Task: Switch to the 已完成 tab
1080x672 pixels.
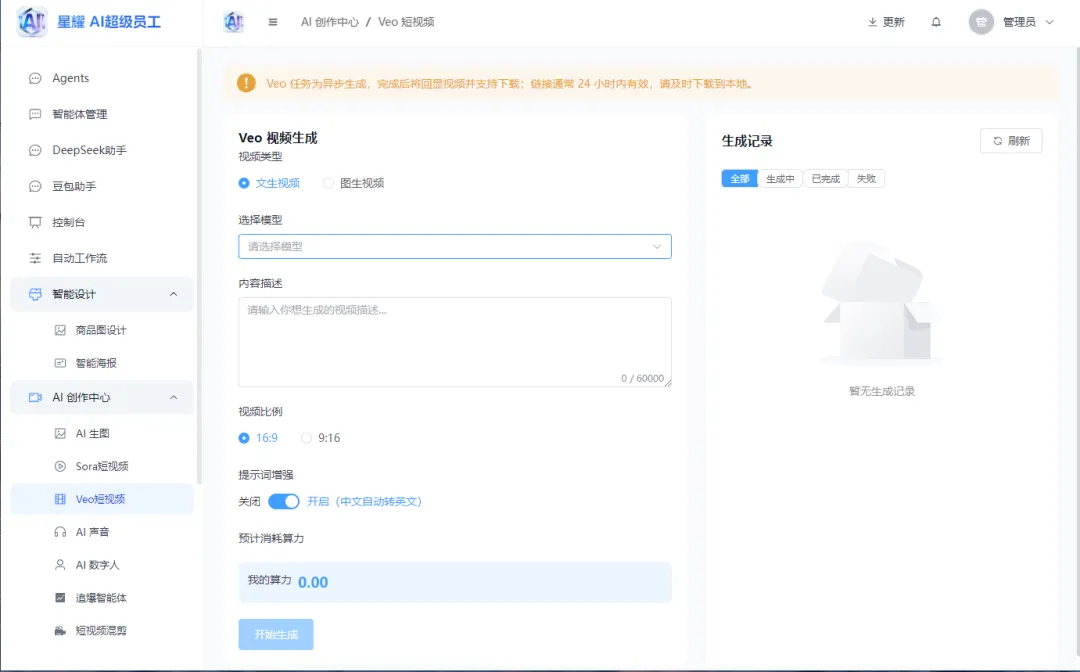Action: 824,178
